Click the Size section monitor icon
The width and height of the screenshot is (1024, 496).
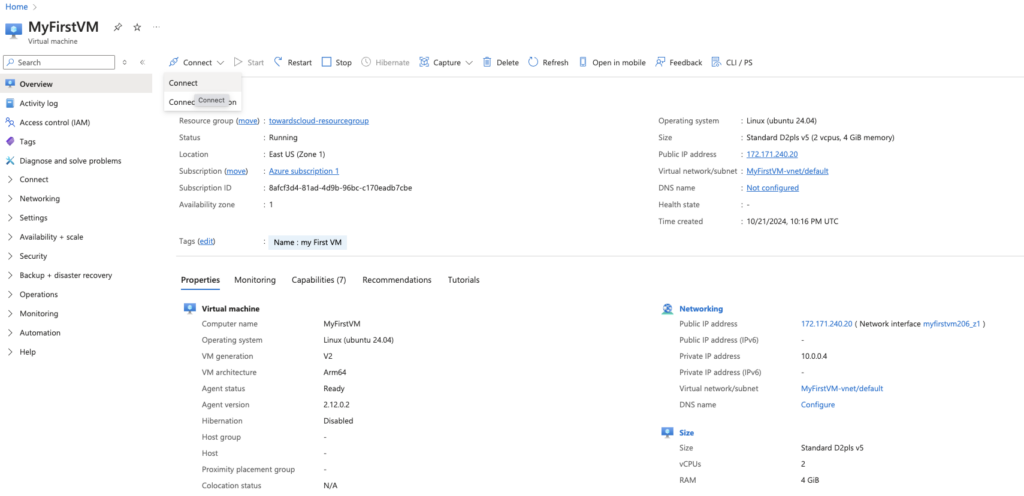click(667, 432)
